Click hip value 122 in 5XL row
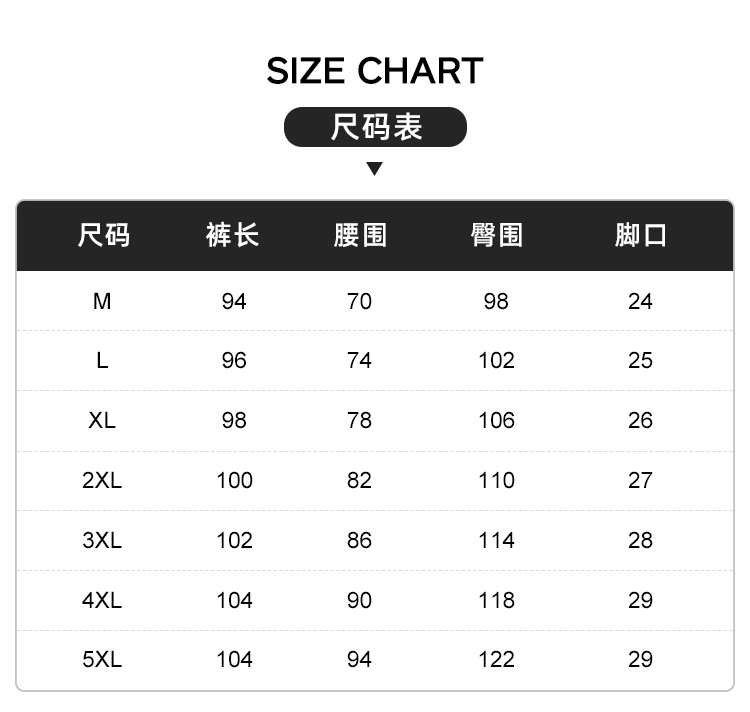The height and width of the screenshot is (712, 750). (496, 659)
